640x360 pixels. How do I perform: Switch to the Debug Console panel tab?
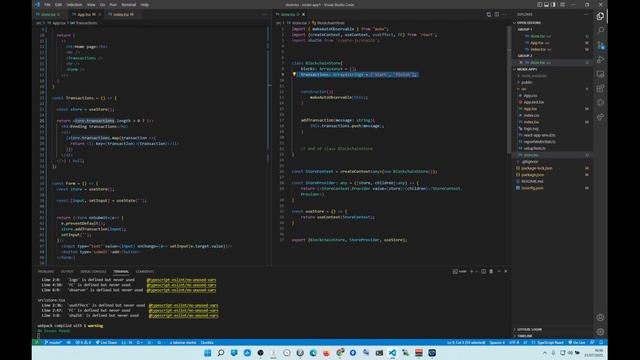coord(93,271)
